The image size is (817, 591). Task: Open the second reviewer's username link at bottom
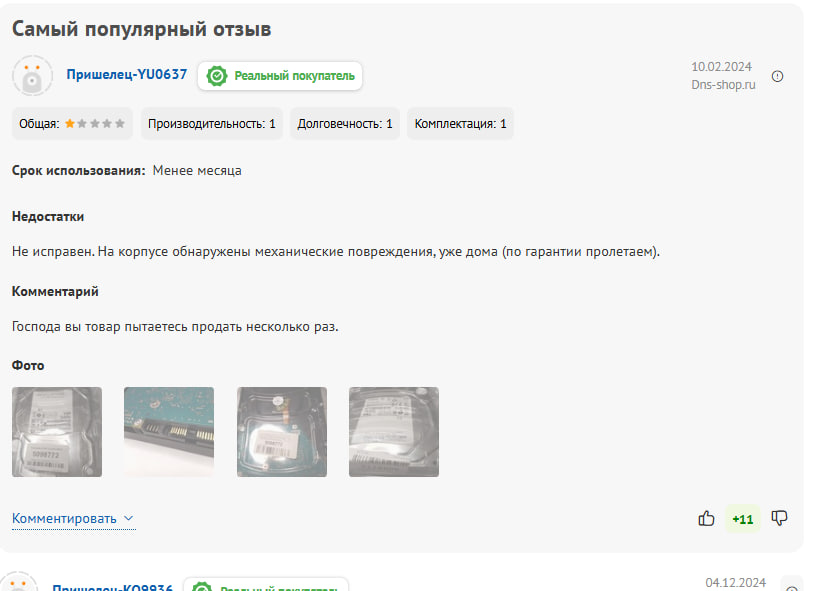point(113,586)
